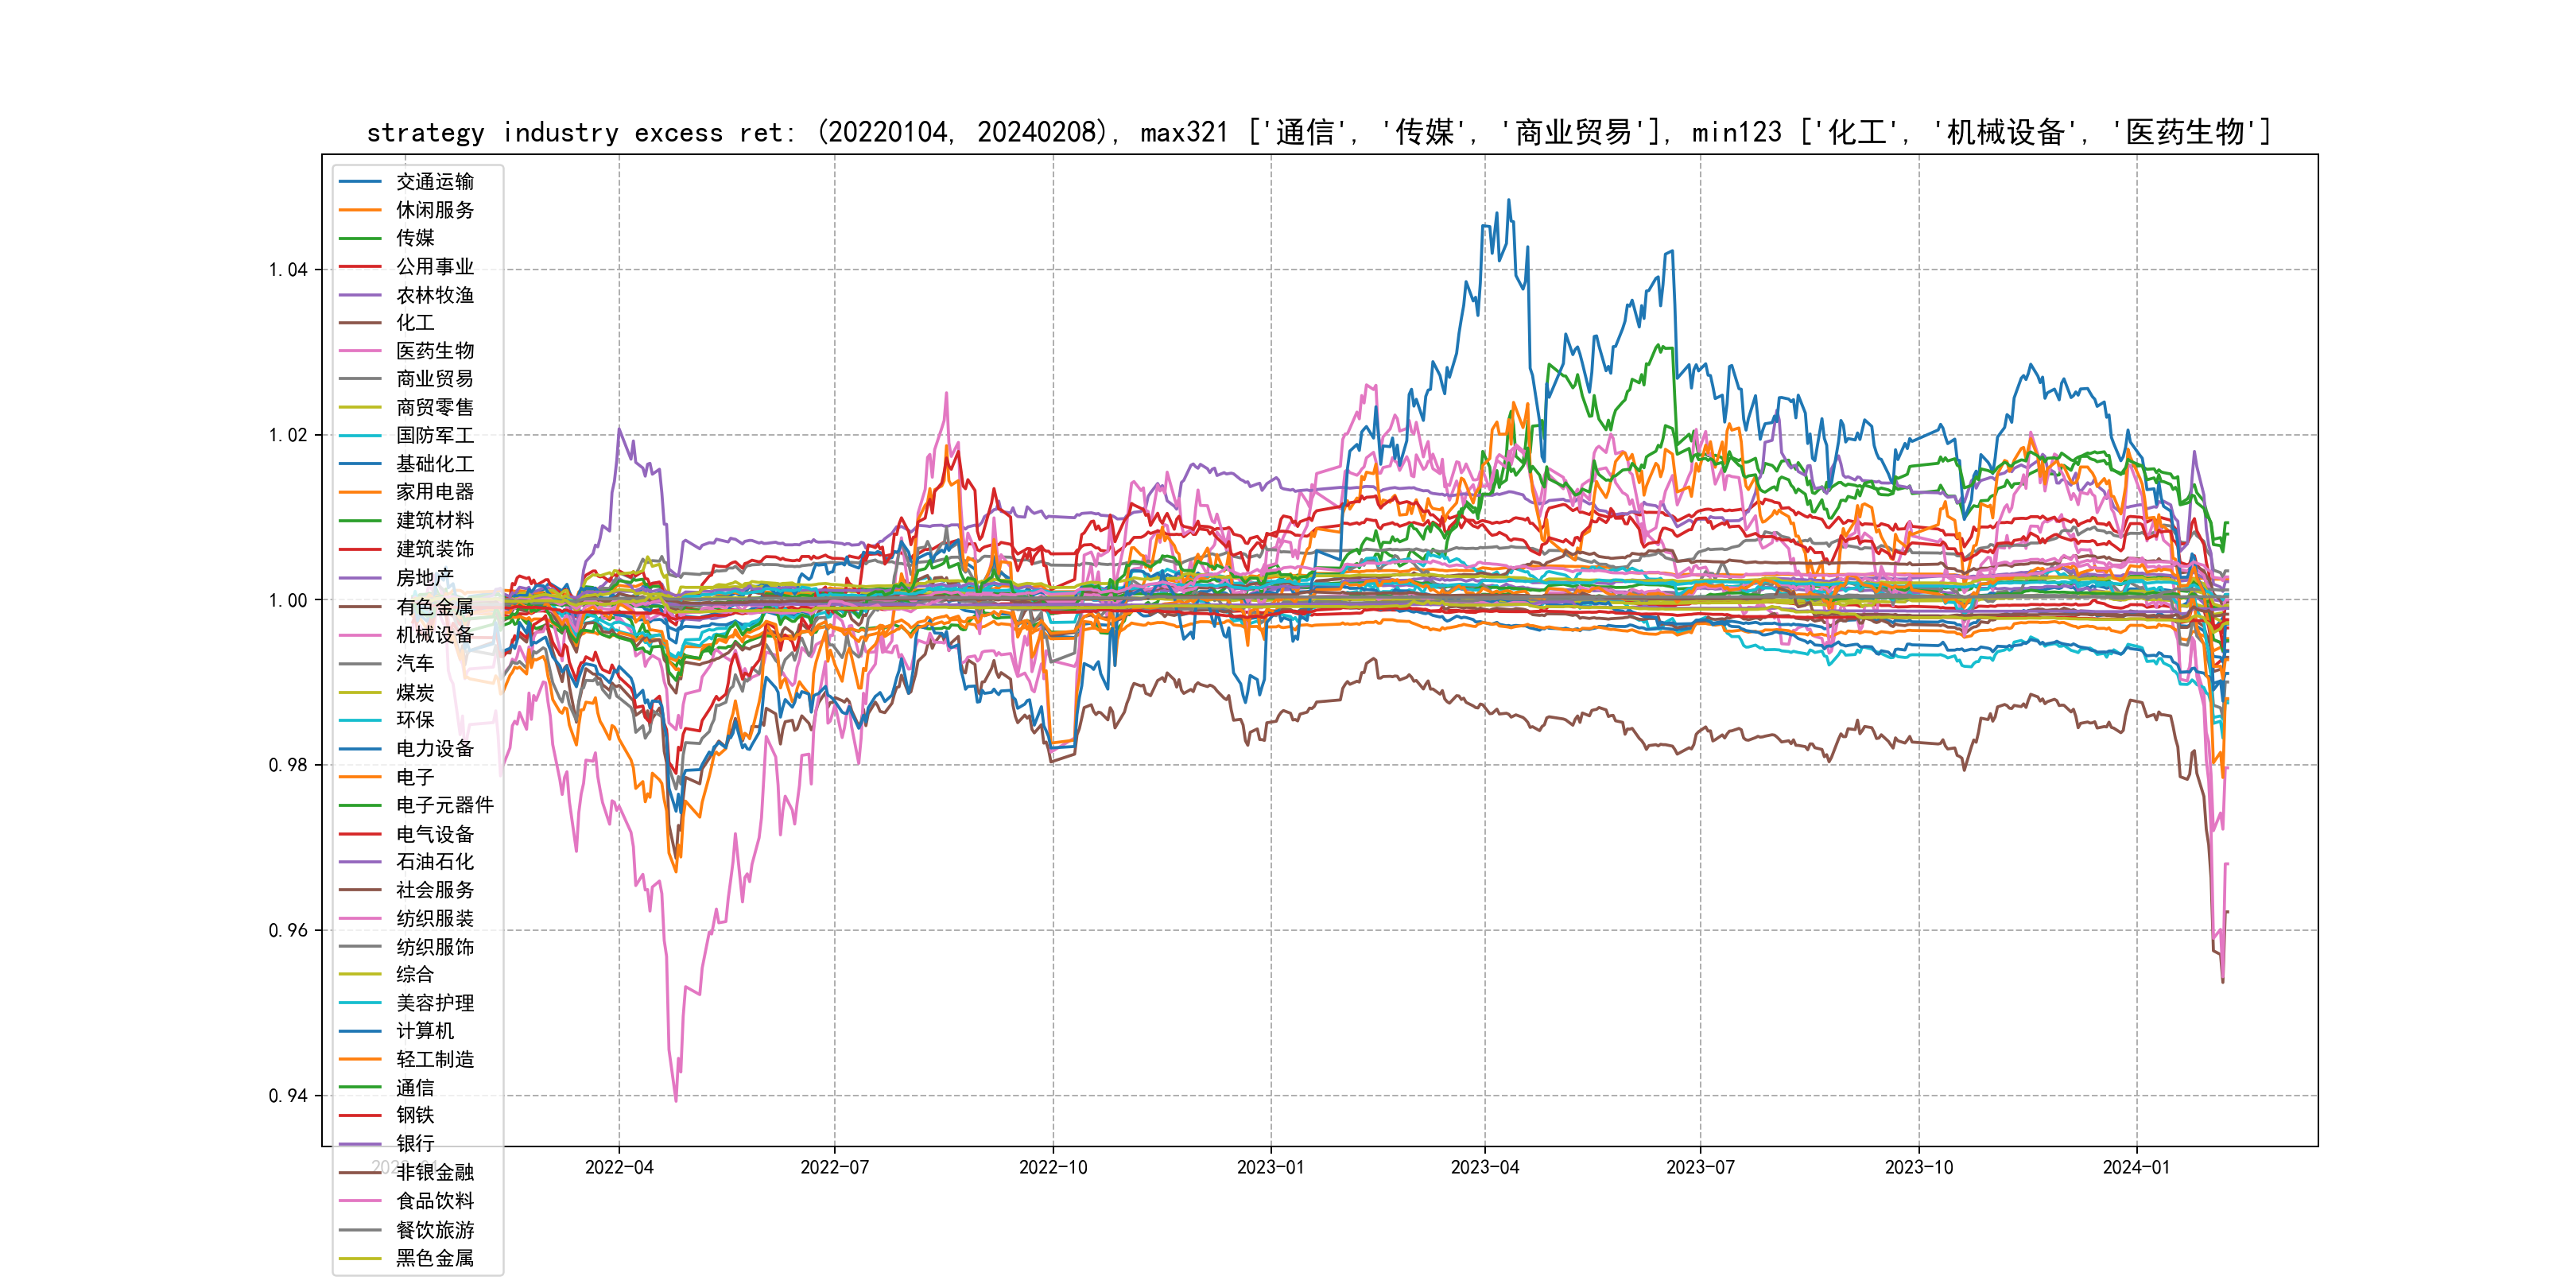Select the 农林牧渔 legend entry text

tap(435, 295)
